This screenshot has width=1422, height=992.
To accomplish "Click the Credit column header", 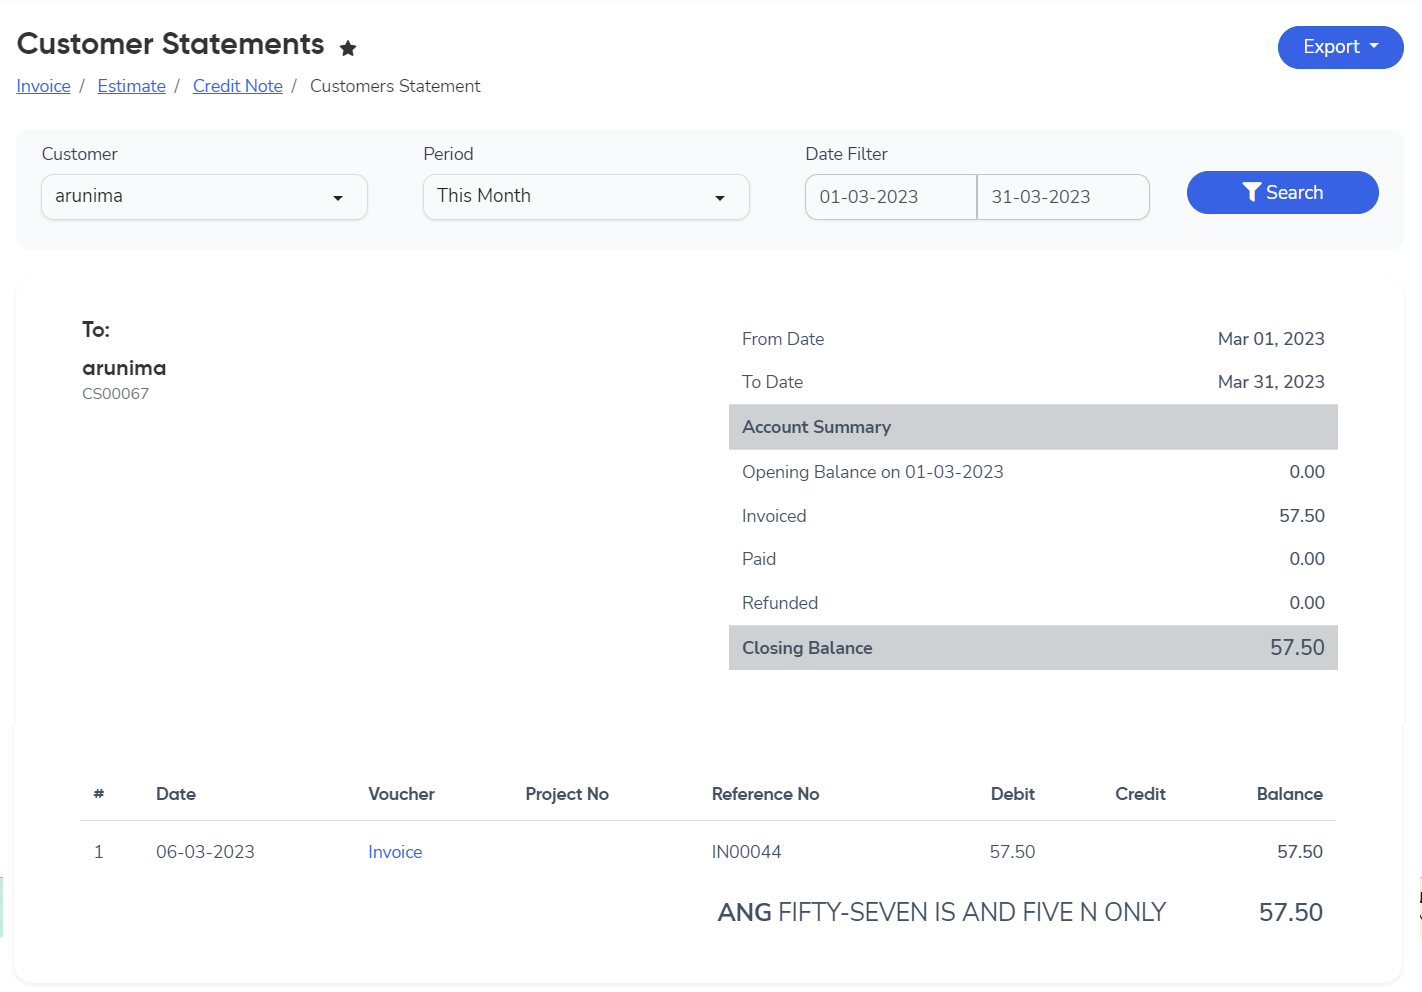I will [1140, 794].
